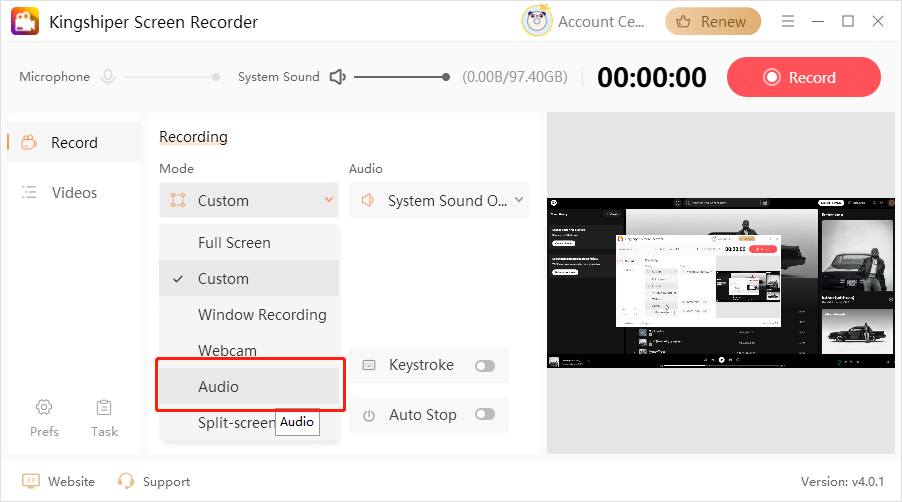Screen dimensions: 902x502
Task: Collapse the Mode Custom dropdown
Action: 249,200
